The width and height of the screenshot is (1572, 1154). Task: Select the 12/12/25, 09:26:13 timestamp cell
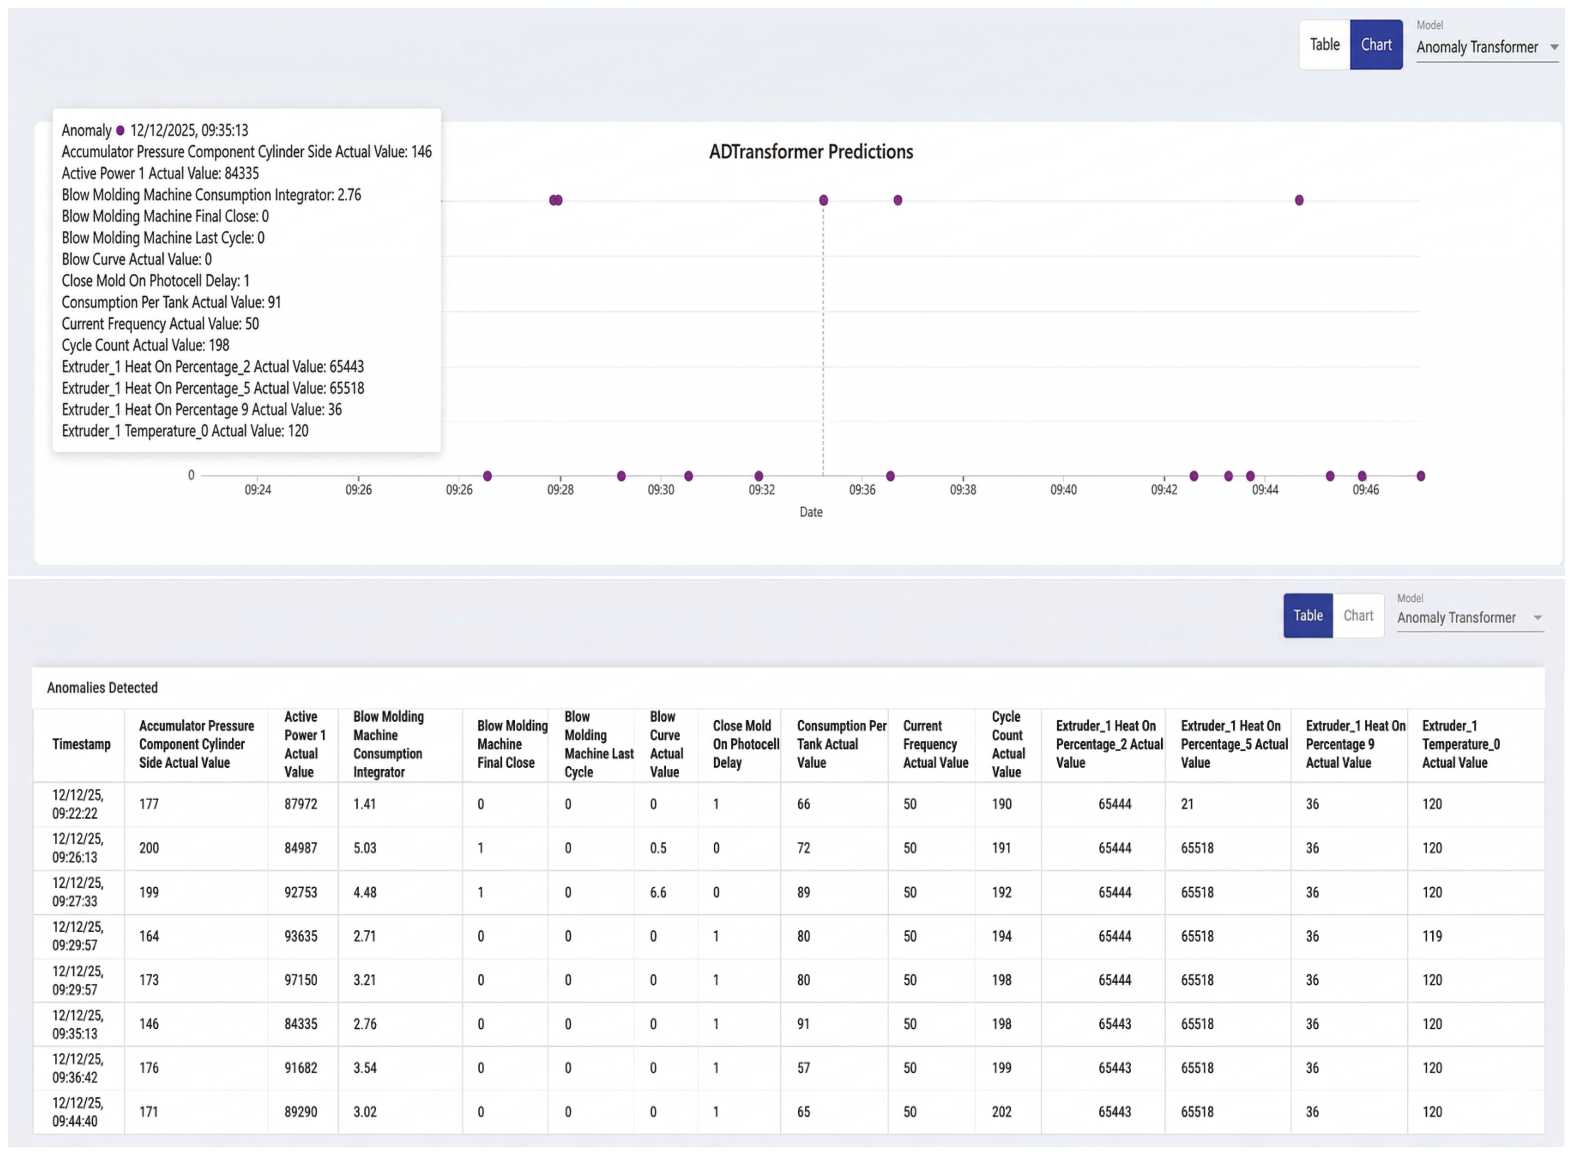pyautogui.click(x=77, y=848)
